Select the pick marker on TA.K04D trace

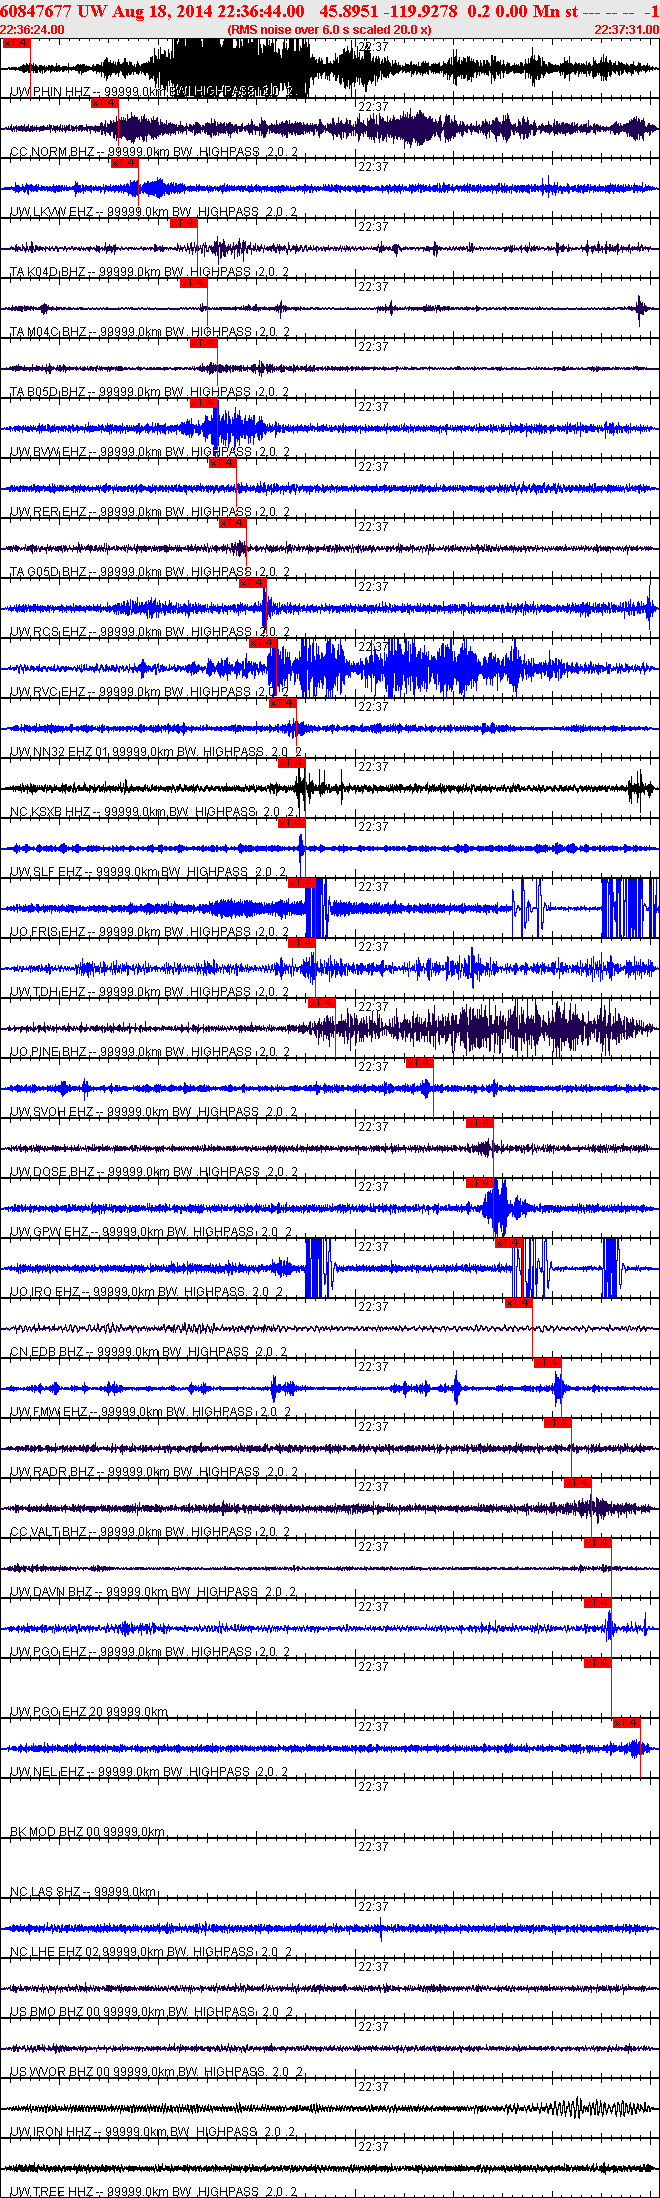pyautogui.click(x=184, y=223)
